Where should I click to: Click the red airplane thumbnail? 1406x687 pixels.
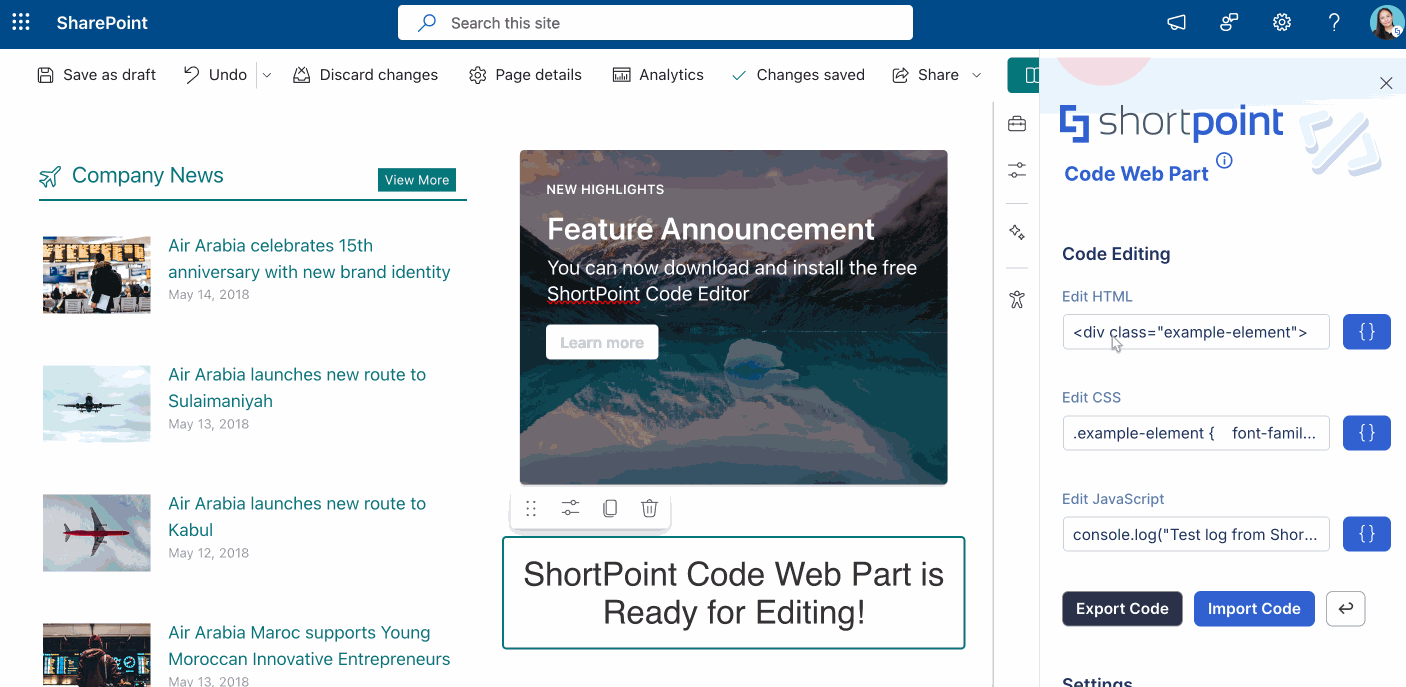97,533
